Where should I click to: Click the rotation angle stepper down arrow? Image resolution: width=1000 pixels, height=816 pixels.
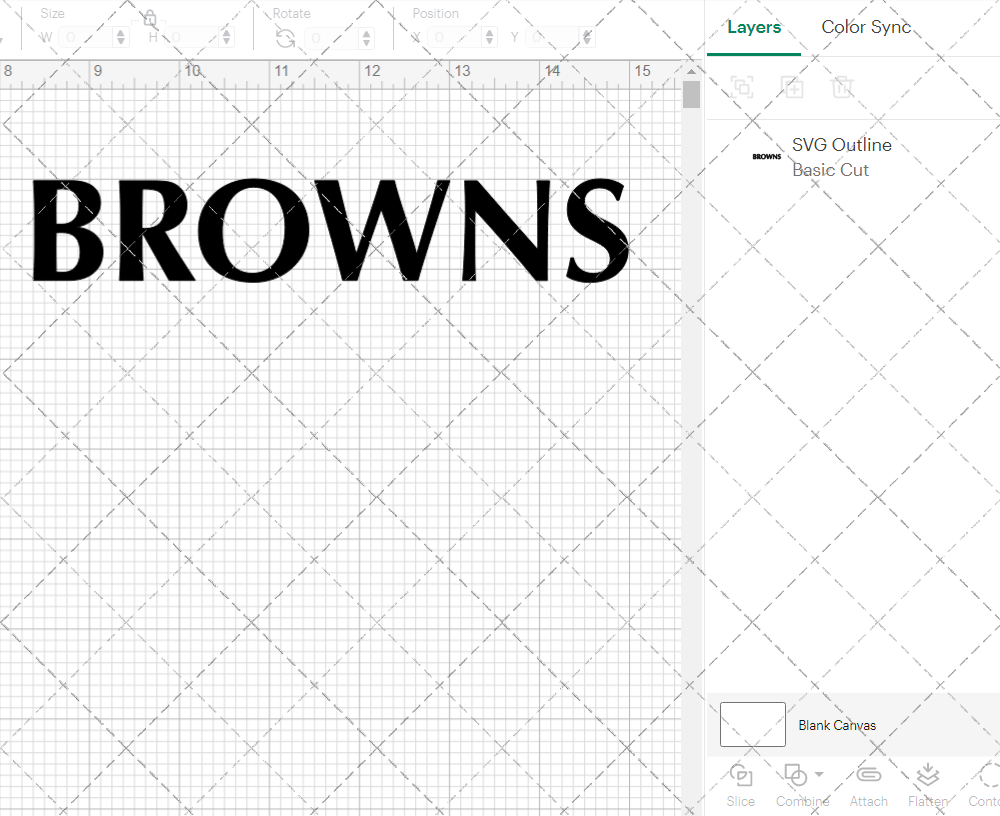click(x=366, y=41)
